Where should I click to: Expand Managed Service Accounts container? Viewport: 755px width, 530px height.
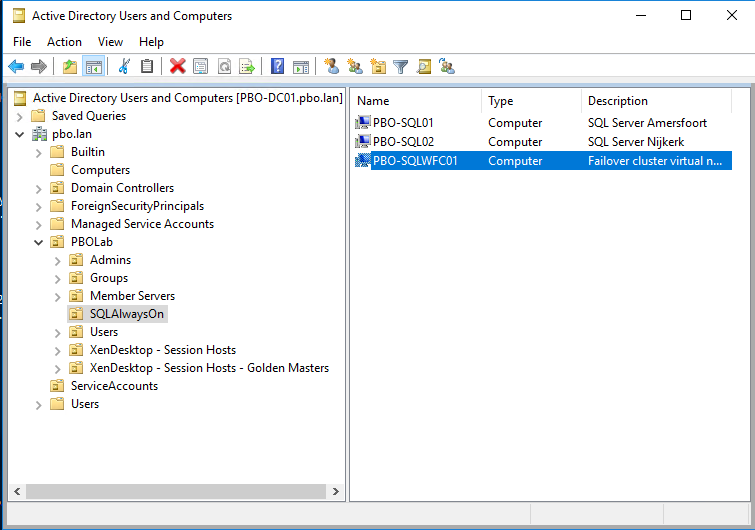tap(39, 225)
